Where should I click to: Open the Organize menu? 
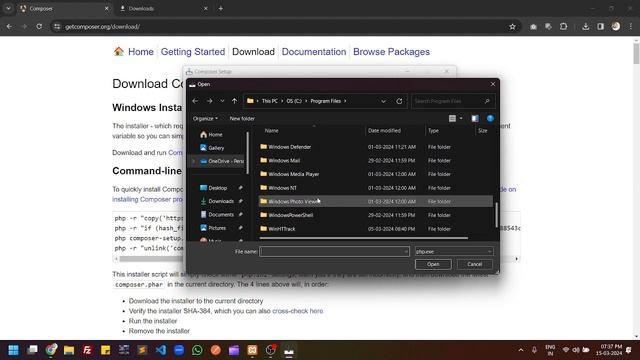pyautogui.click(x=205, y=118)
